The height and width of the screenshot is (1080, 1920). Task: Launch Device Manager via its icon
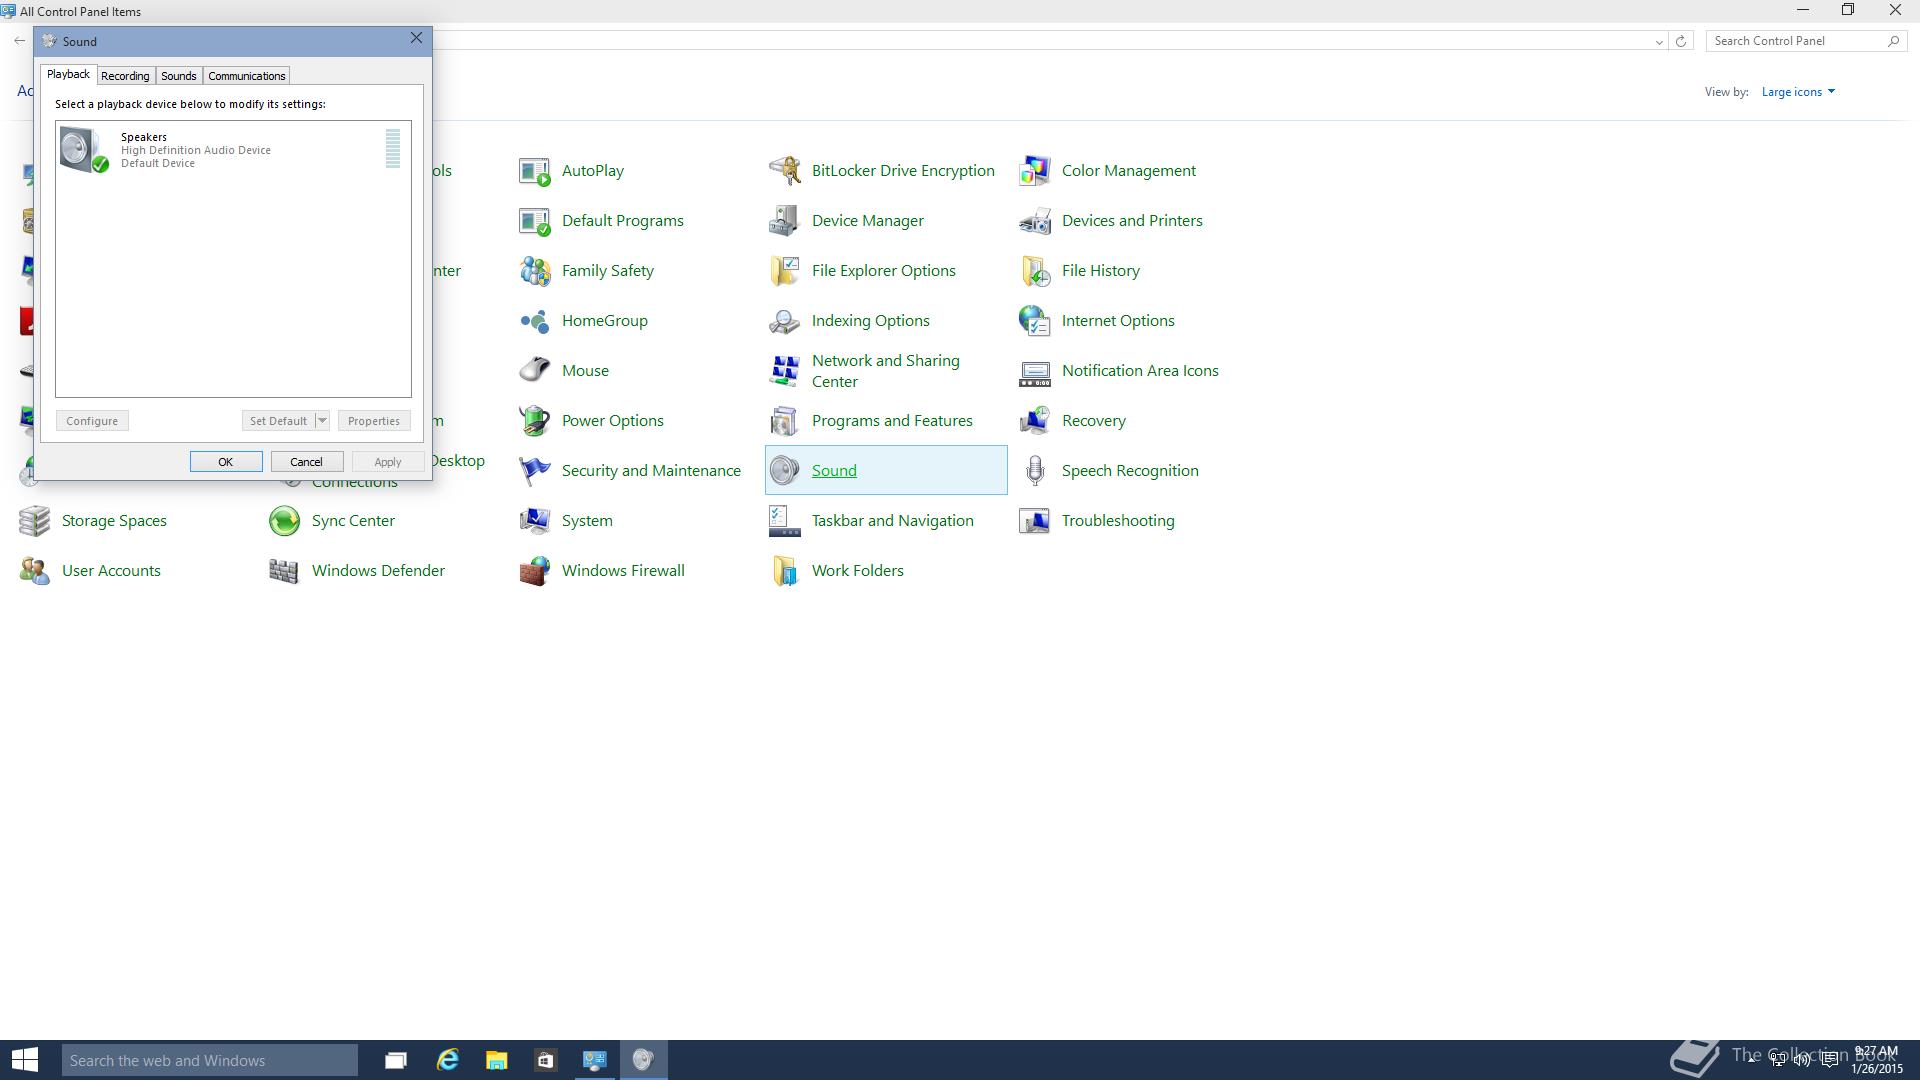pyautogui.click(x=785, y=221)
